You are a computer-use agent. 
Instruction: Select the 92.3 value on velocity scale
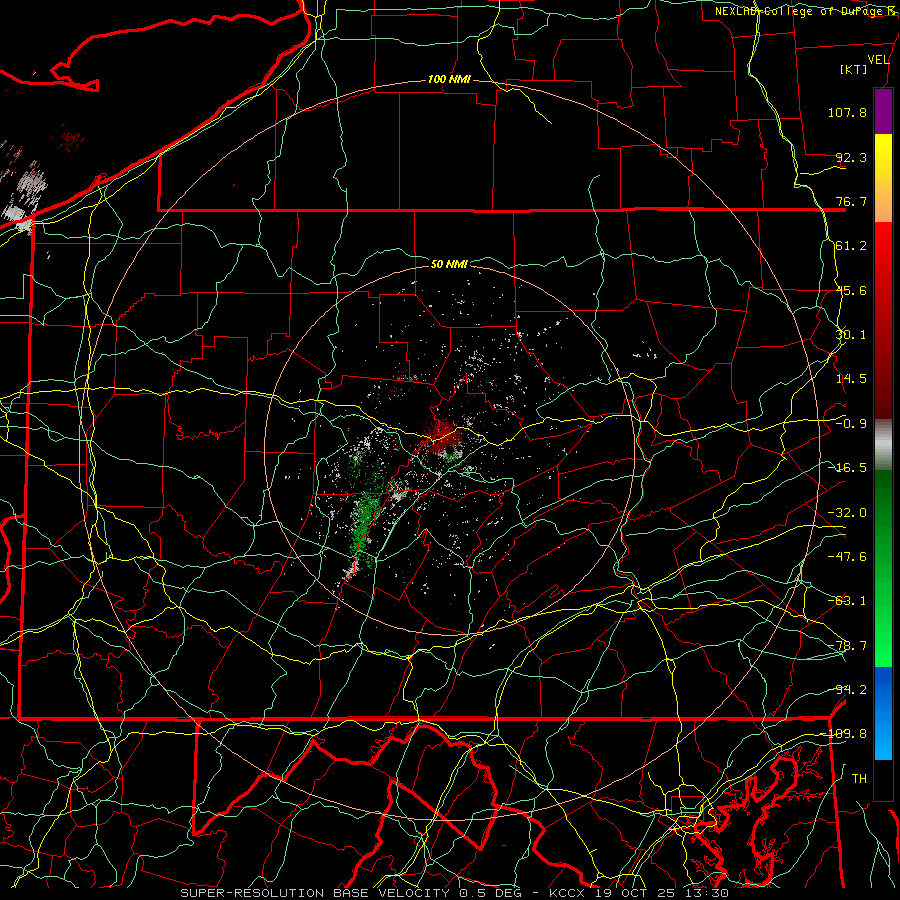[851, 157]
